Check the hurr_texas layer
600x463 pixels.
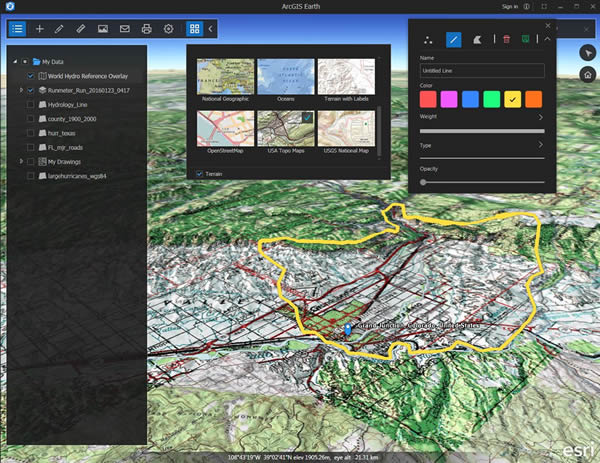click(x=31, y=133)
